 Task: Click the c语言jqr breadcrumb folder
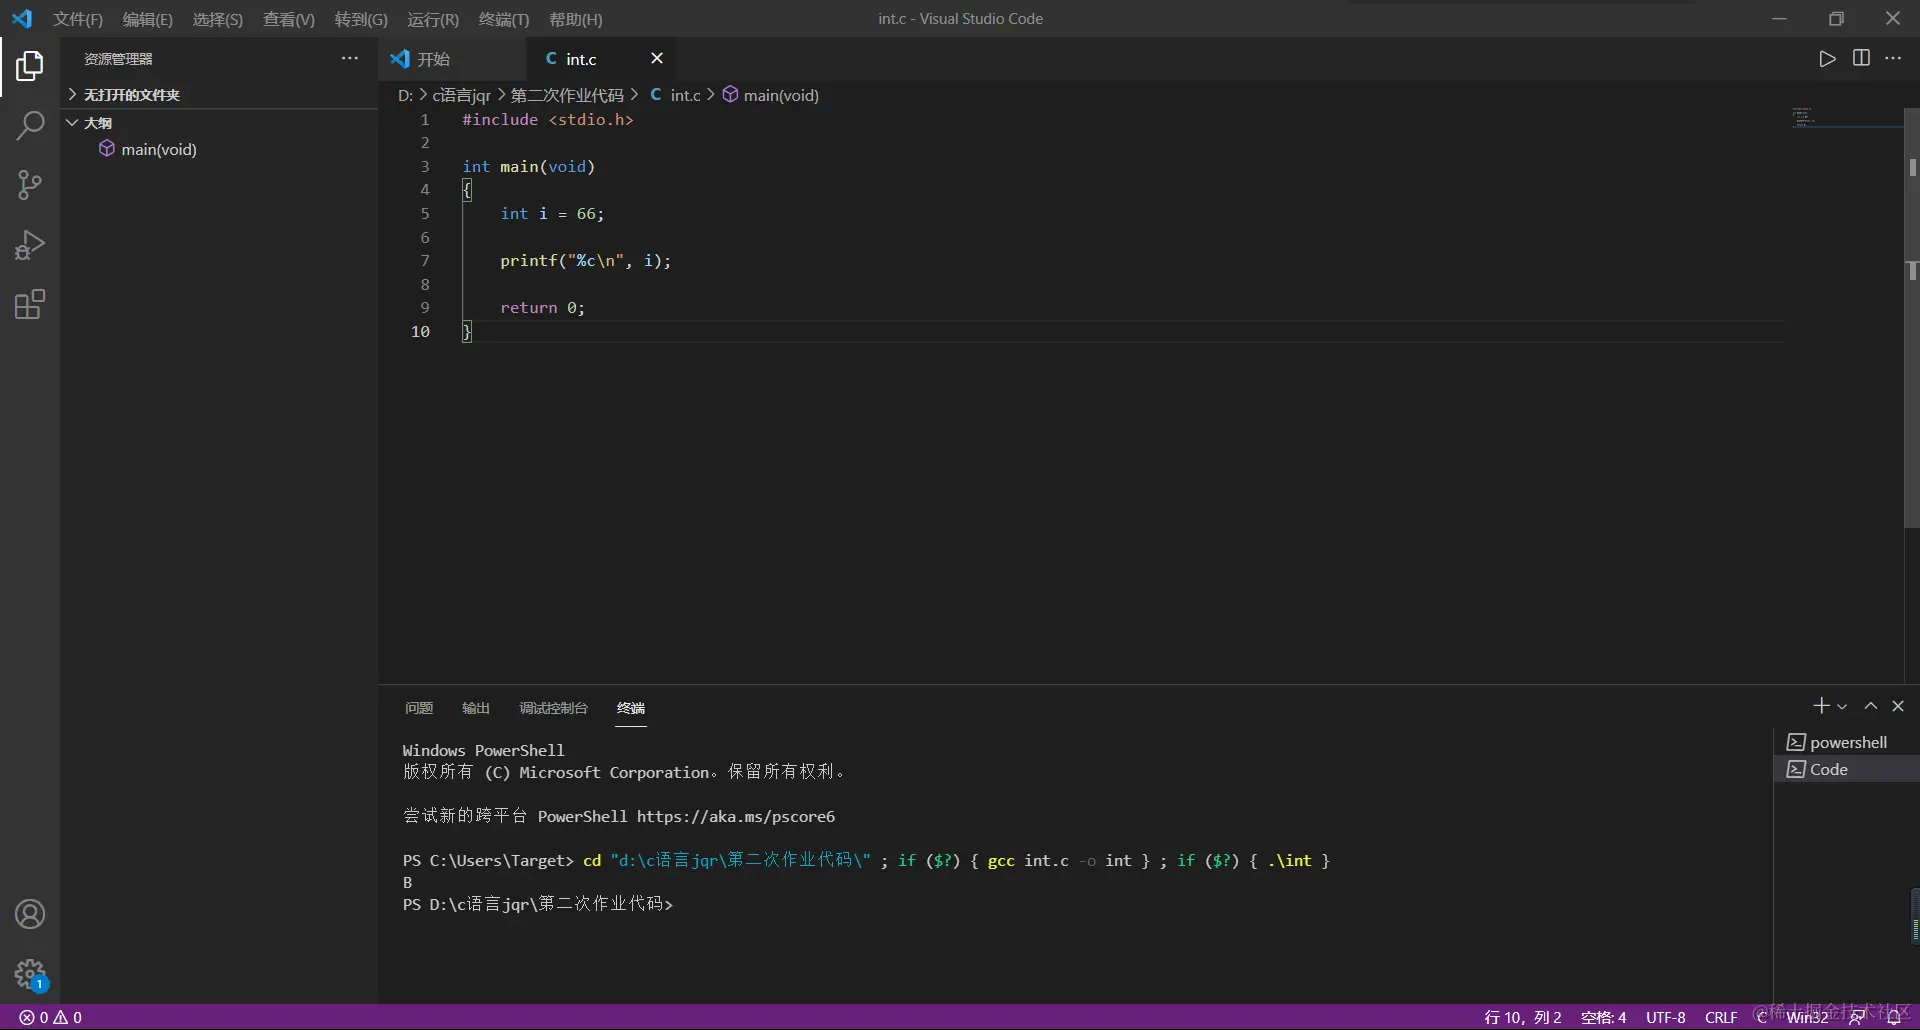[461, 95]
